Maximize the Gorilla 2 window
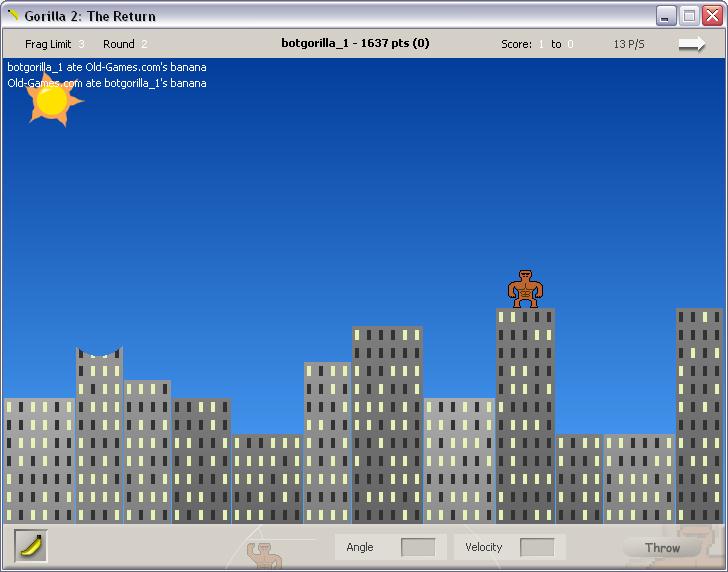 coord(689,16)
